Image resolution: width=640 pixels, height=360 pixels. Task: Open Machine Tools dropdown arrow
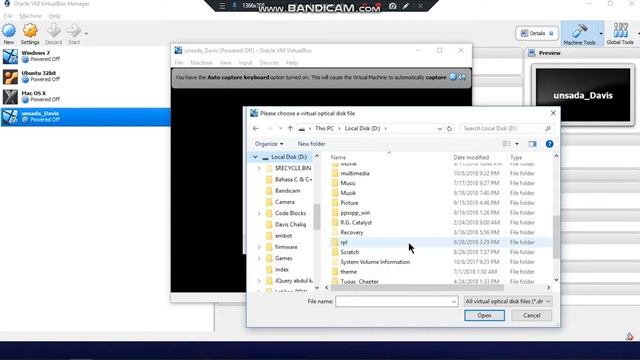click(x=601, y=33)
